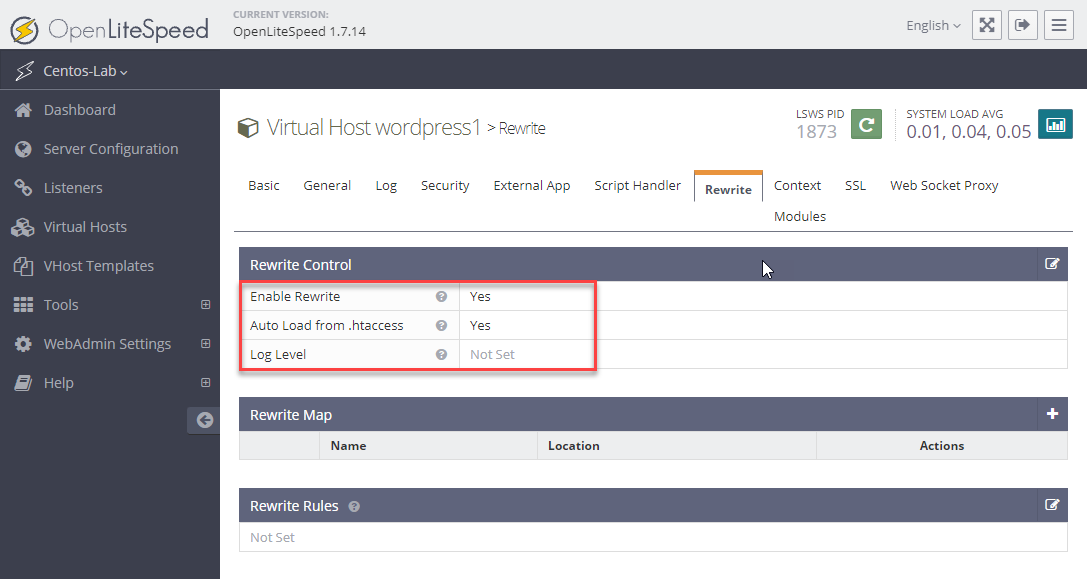Click the Rewrite Rules Not Set value
This screenshot has height=579, width=1087.
pyautogui.click(x=272, y=537)
